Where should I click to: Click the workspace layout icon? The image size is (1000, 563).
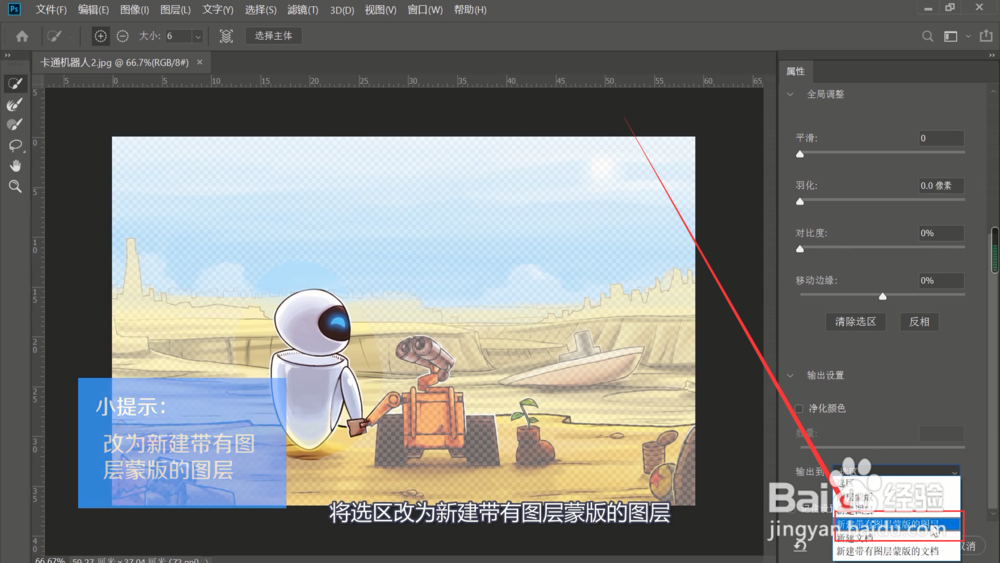pyautogui.click(x=950, y=36)
